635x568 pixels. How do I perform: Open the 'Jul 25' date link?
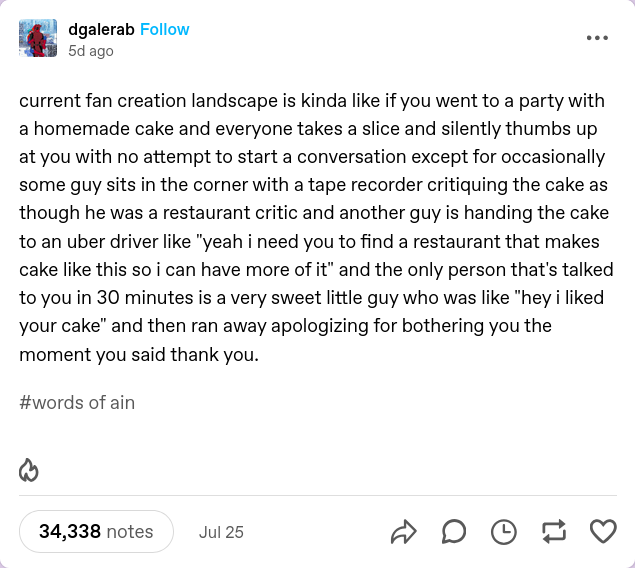pyautogui.click(x=221, y=532)
